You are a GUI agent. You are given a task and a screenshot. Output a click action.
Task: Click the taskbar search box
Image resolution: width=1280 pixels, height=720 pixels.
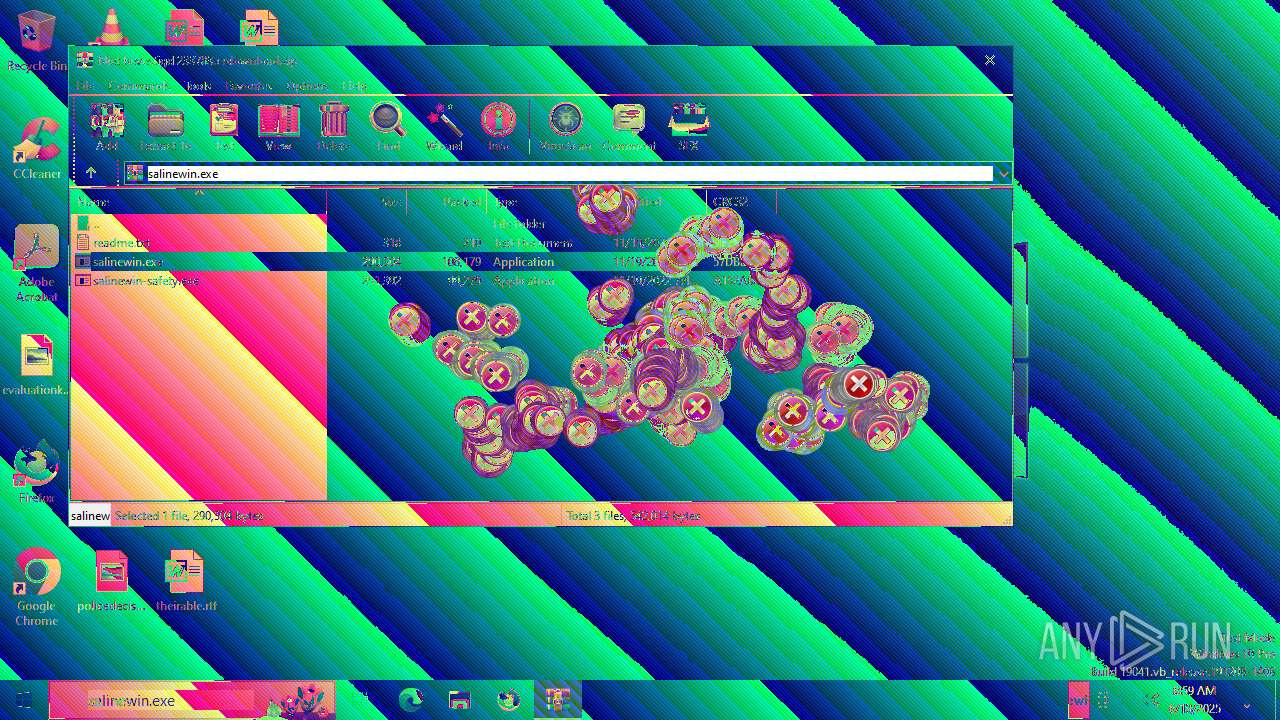pos(192,700)
